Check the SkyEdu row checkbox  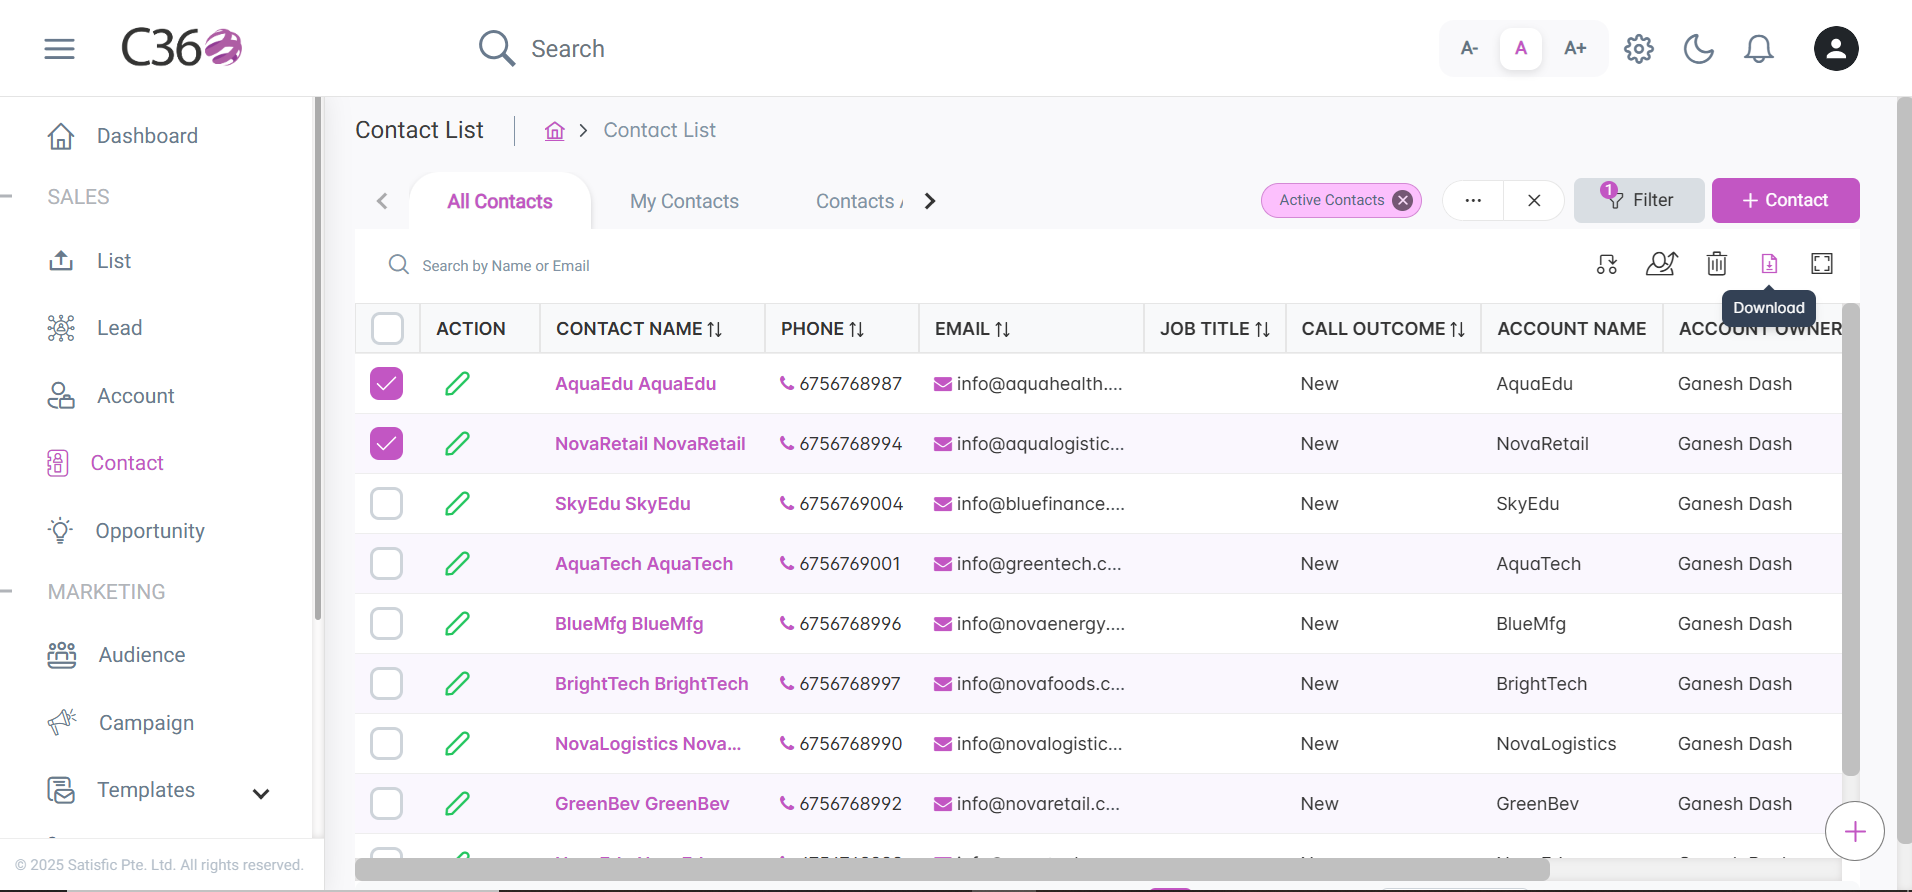[x=387, y=503]
